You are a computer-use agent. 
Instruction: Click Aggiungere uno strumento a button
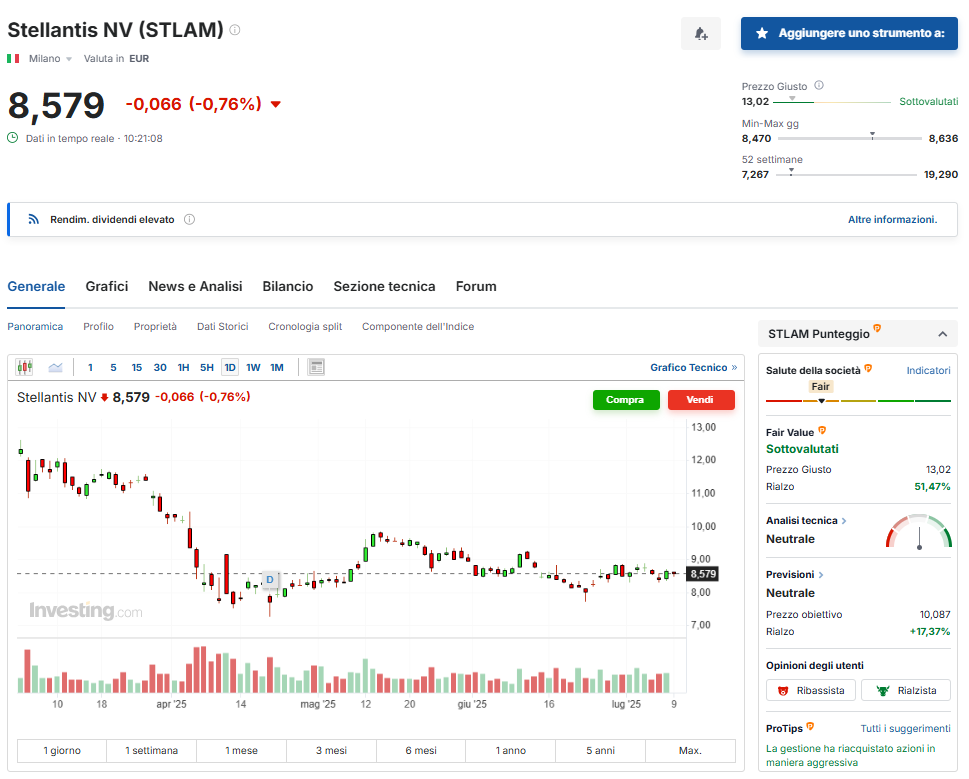849,33
